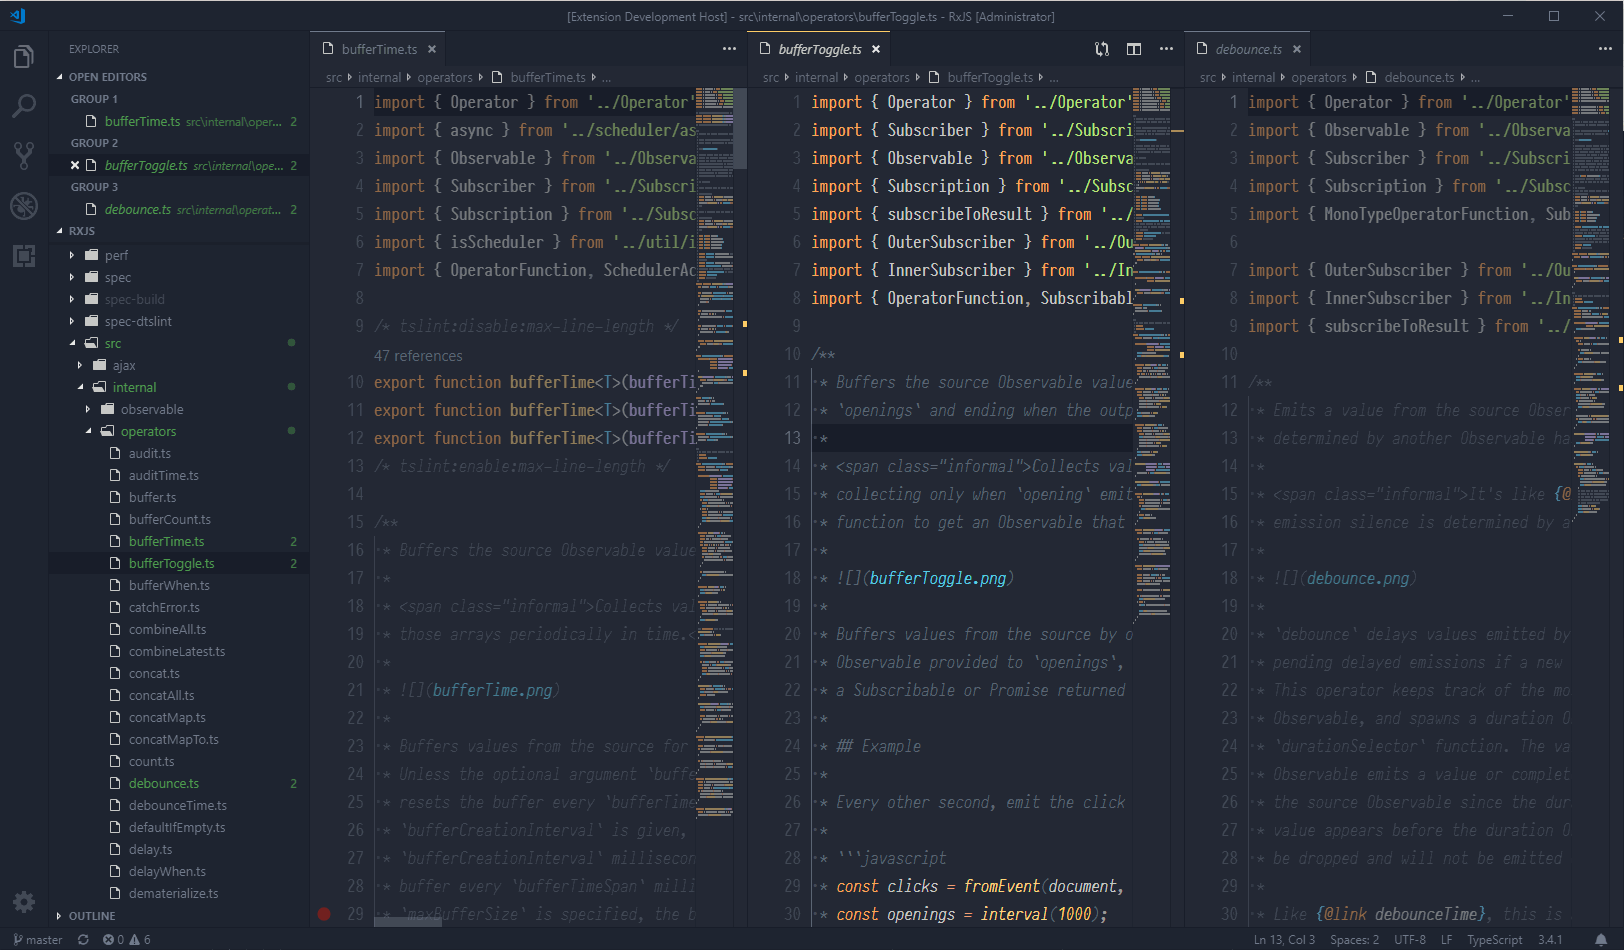Click the synchronize changes icon in status bar
Image resolution: width=1624 pixels, height=950 pixels.
tap(82, 939)
